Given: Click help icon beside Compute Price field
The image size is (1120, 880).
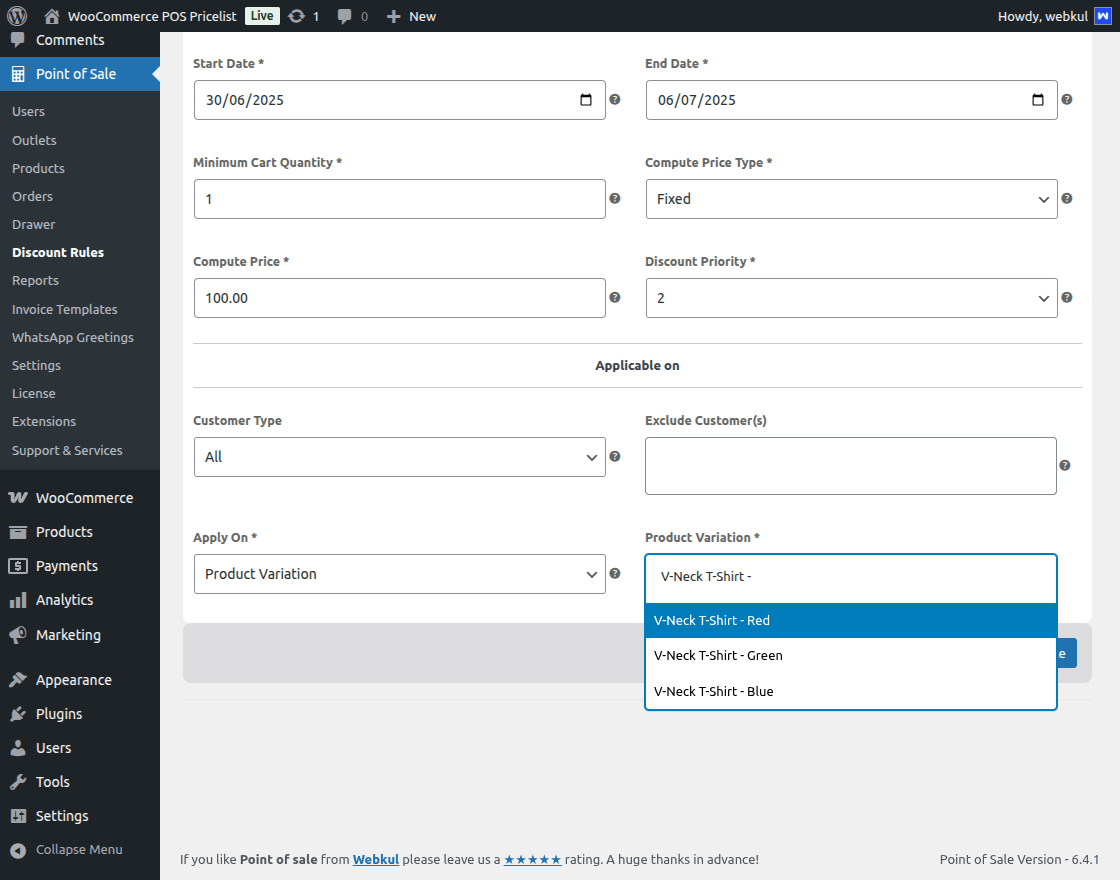Looking at the screenshot, I should coord(615,298).
